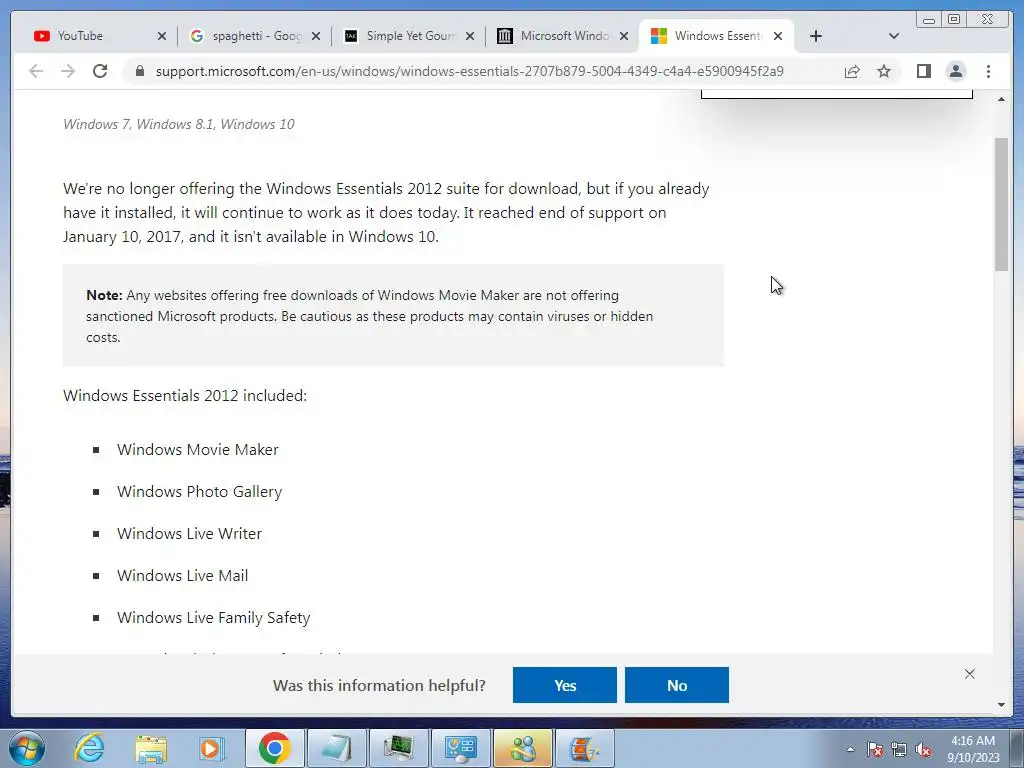1024x768 pixels.
Task: View site information via lock icon
Action: pos(139,71)
